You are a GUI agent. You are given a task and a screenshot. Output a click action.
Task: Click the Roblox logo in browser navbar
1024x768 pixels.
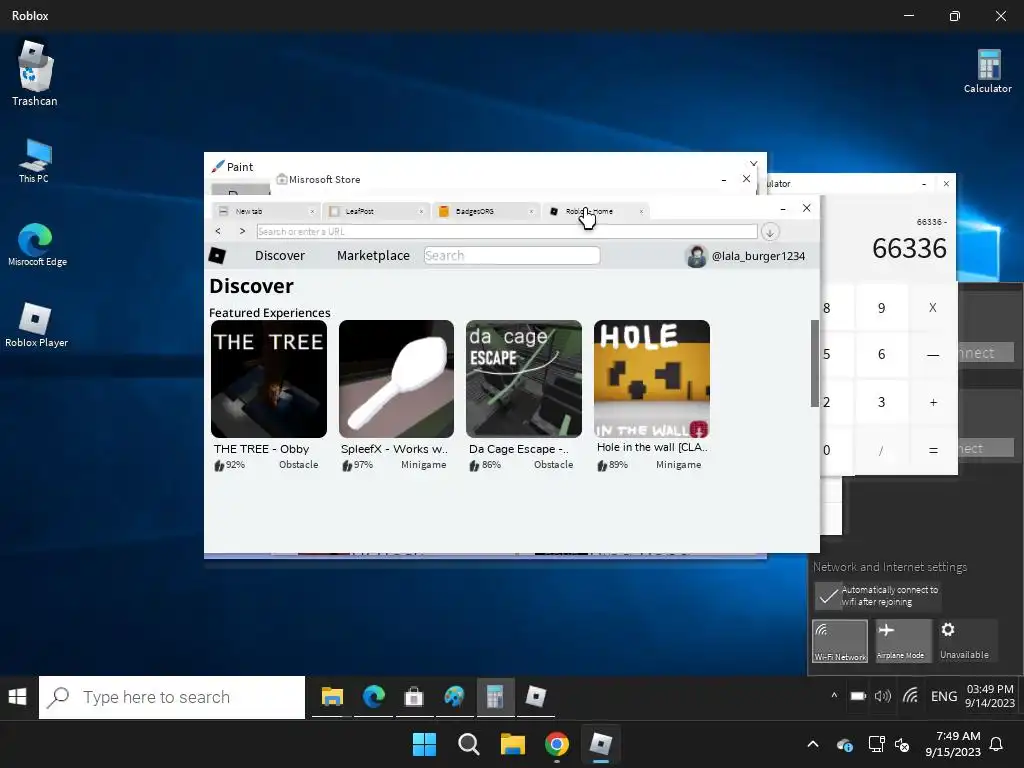tap(217, 255)
